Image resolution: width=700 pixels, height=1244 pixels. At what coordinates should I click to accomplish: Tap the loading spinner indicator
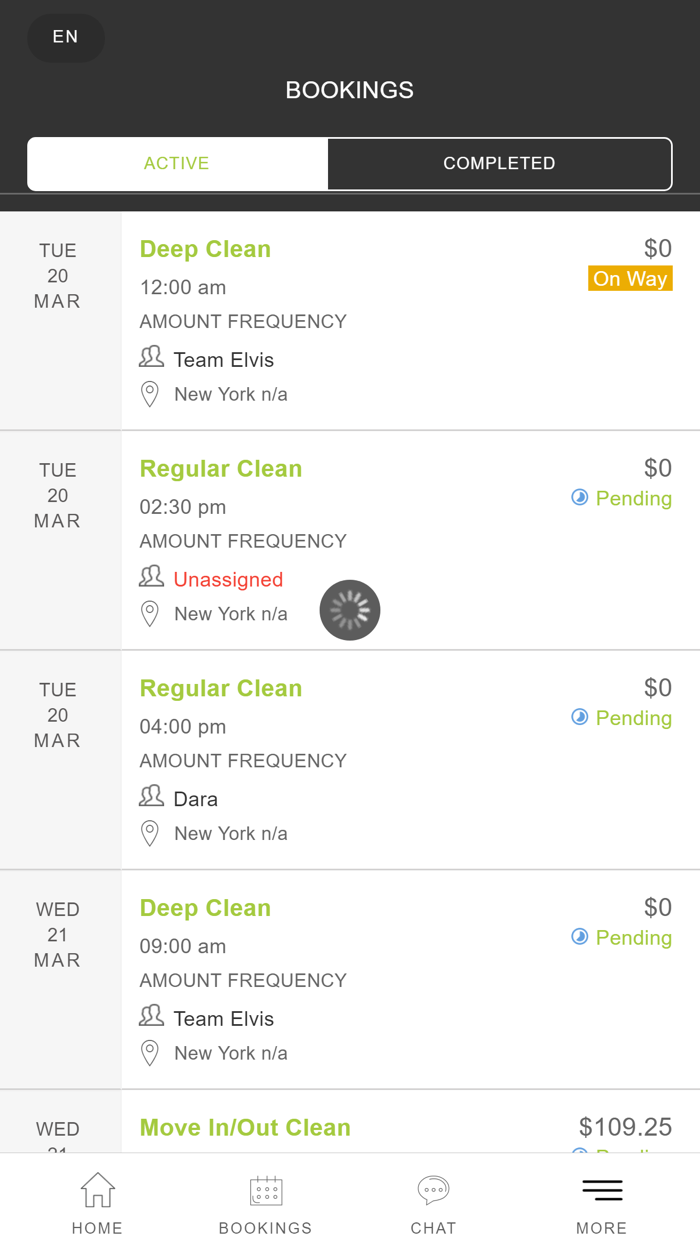point(350,610)
